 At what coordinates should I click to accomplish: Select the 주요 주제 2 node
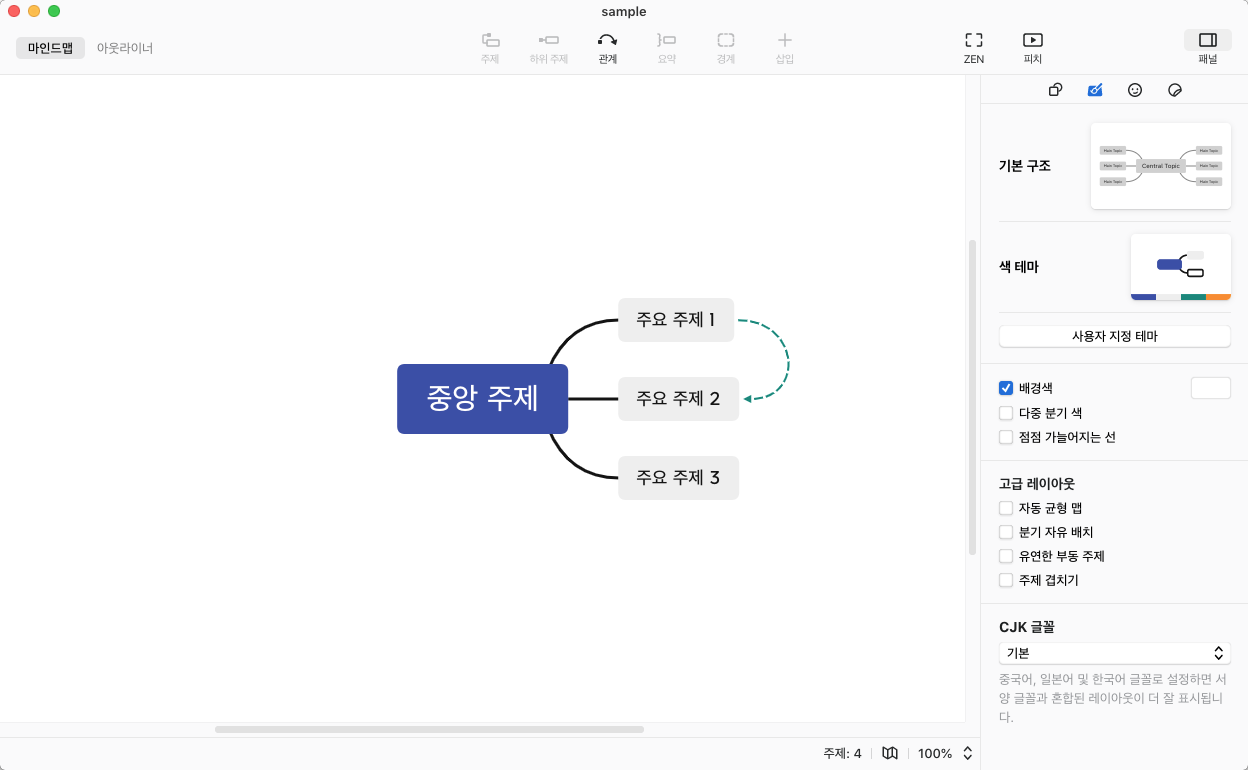tap(678, 399)
